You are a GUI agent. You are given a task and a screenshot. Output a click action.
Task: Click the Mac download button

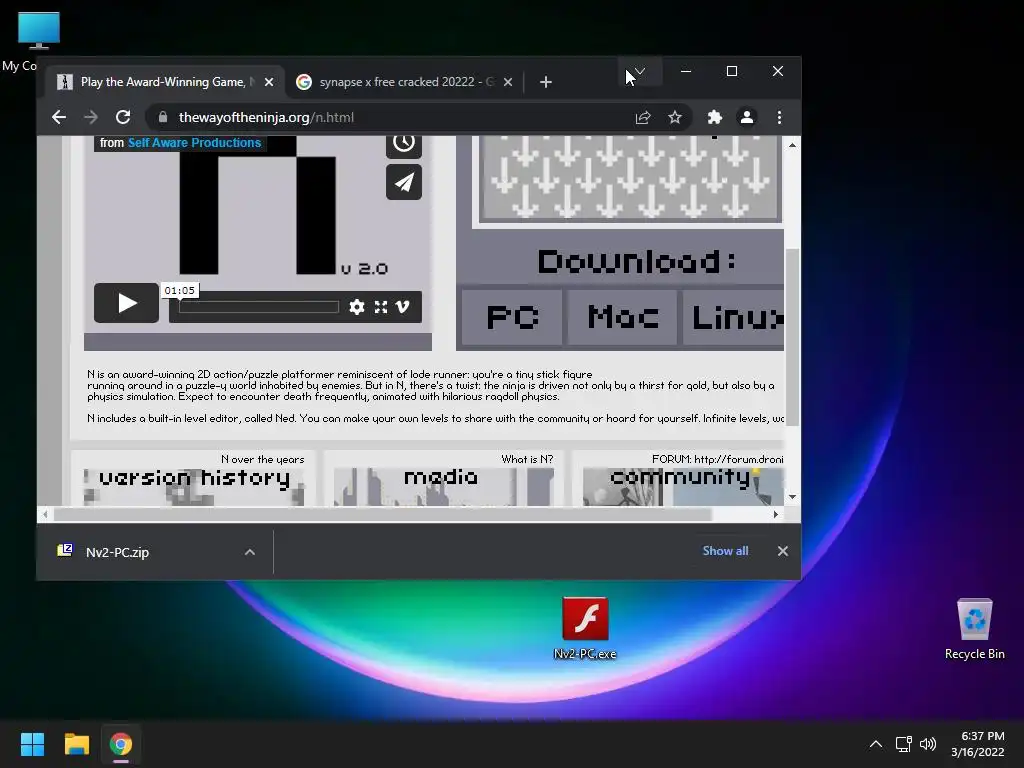(x=622, y=317)
